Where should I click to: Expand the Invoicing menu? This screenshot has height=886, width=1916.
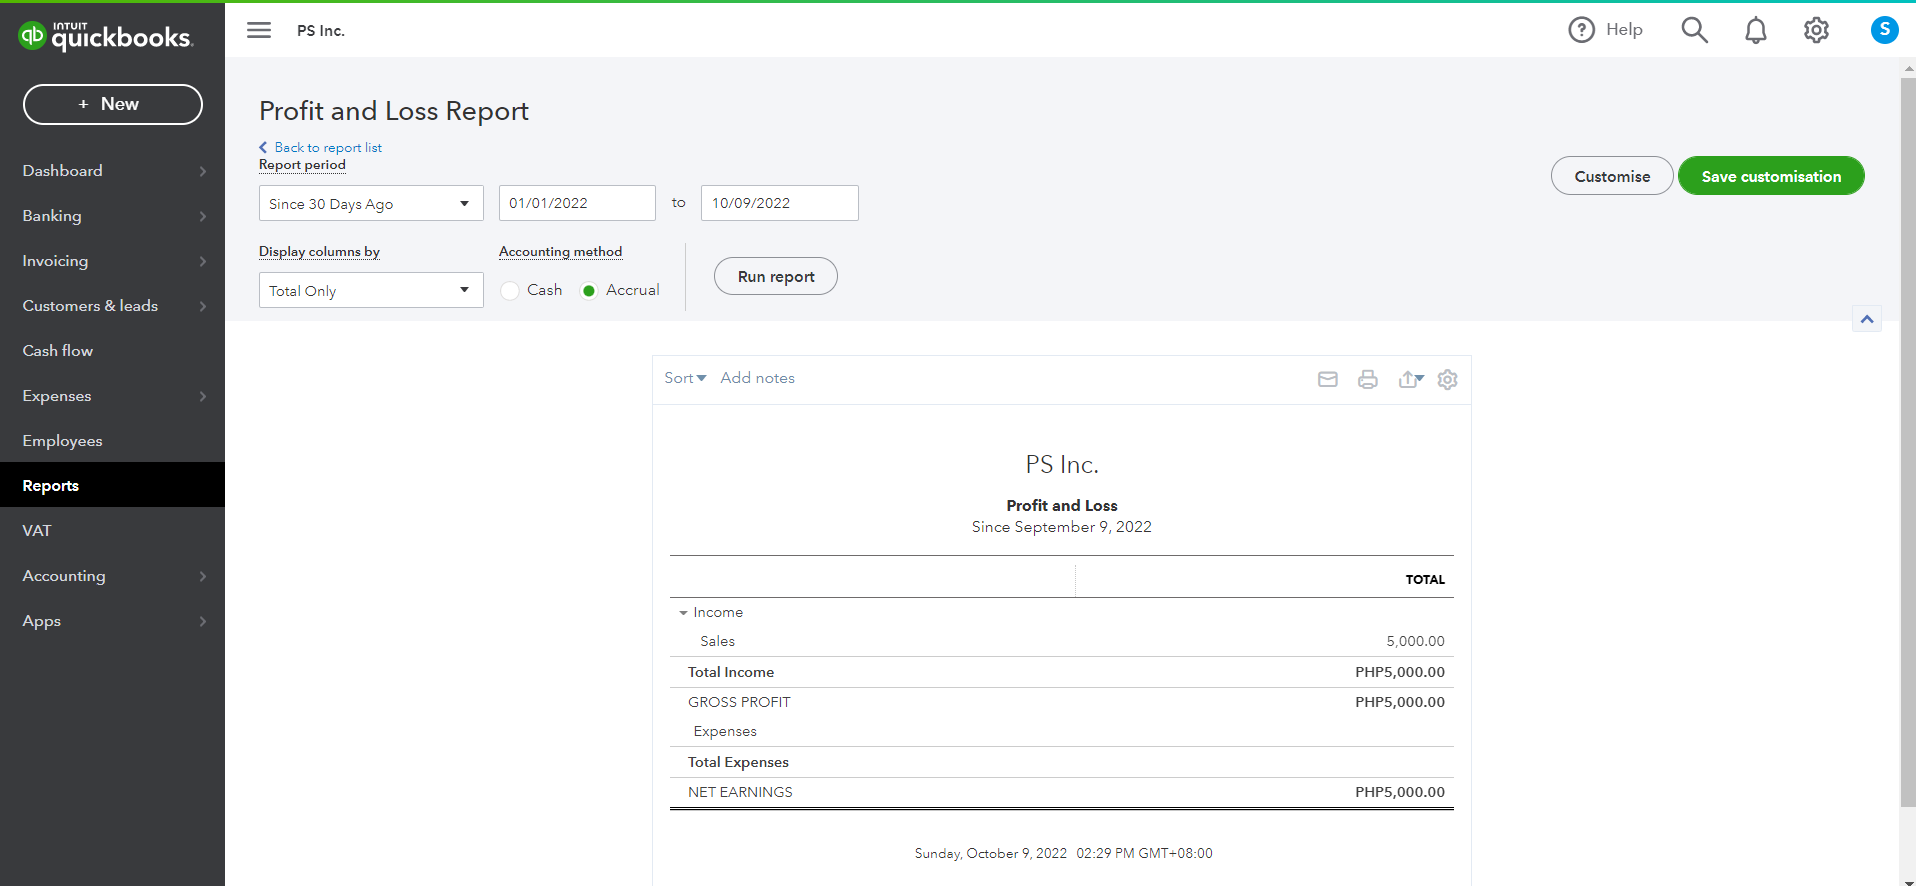pos(112,261)
